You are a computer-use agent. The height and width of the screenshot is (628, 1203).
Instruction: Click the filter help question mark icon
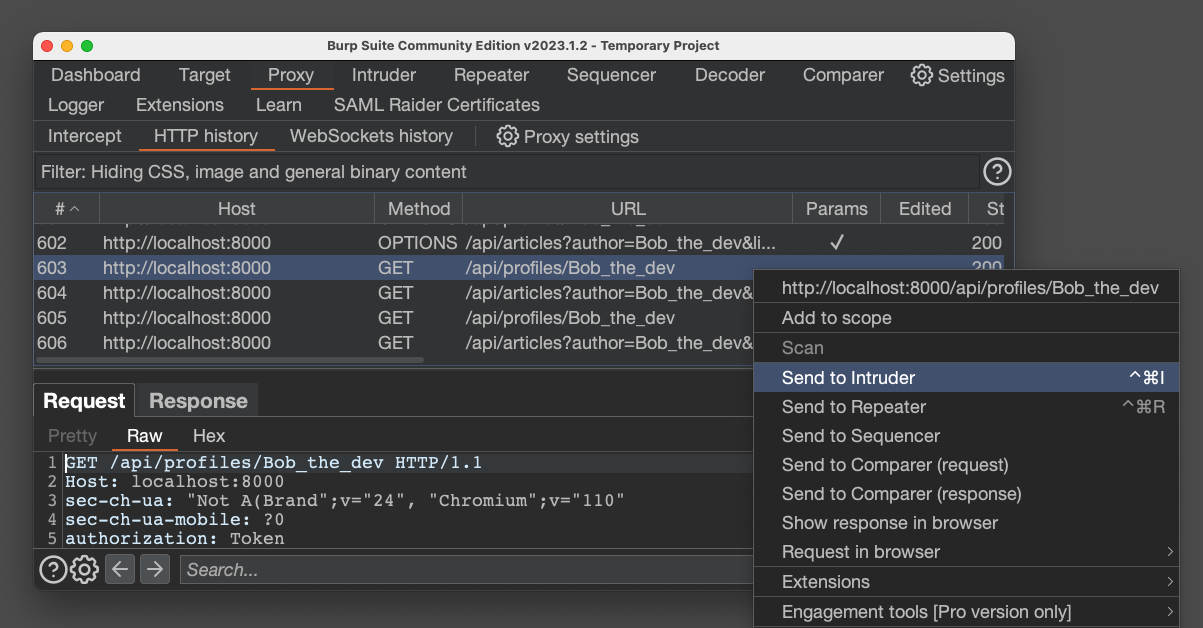997,172
